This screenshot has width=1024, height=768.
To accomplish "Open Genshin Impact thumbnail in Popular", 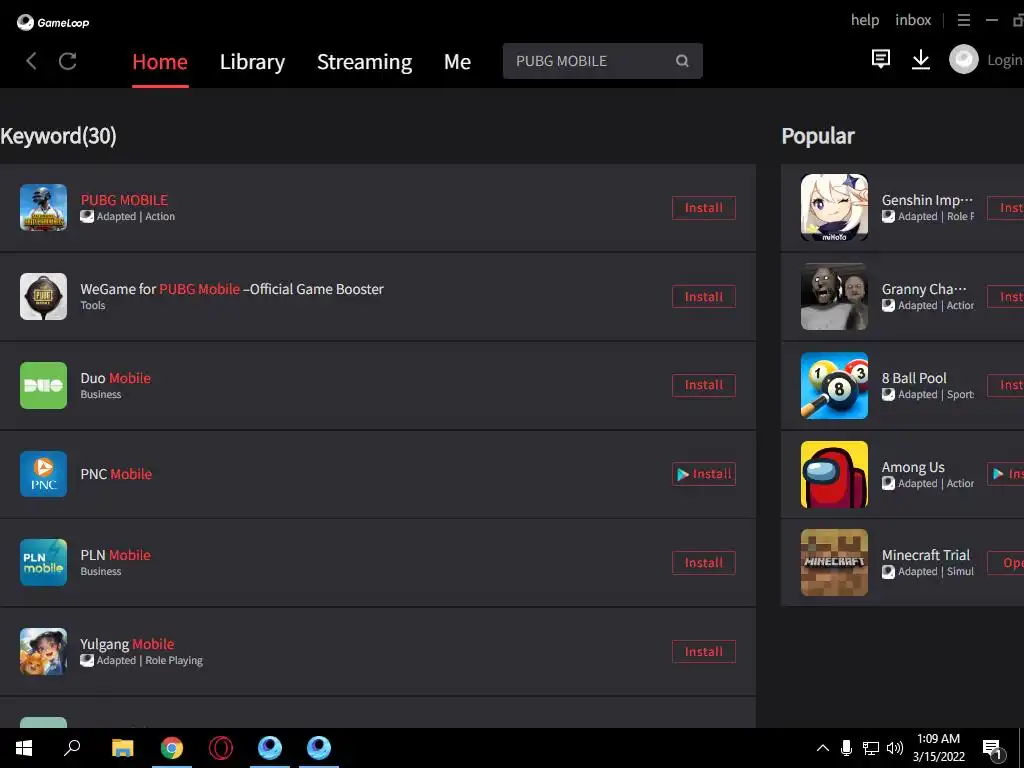I will [835, 208].
